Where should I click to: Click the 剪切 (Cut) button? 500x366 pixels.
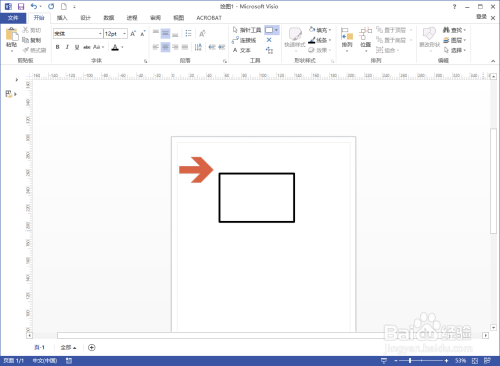tap(32, 30)
